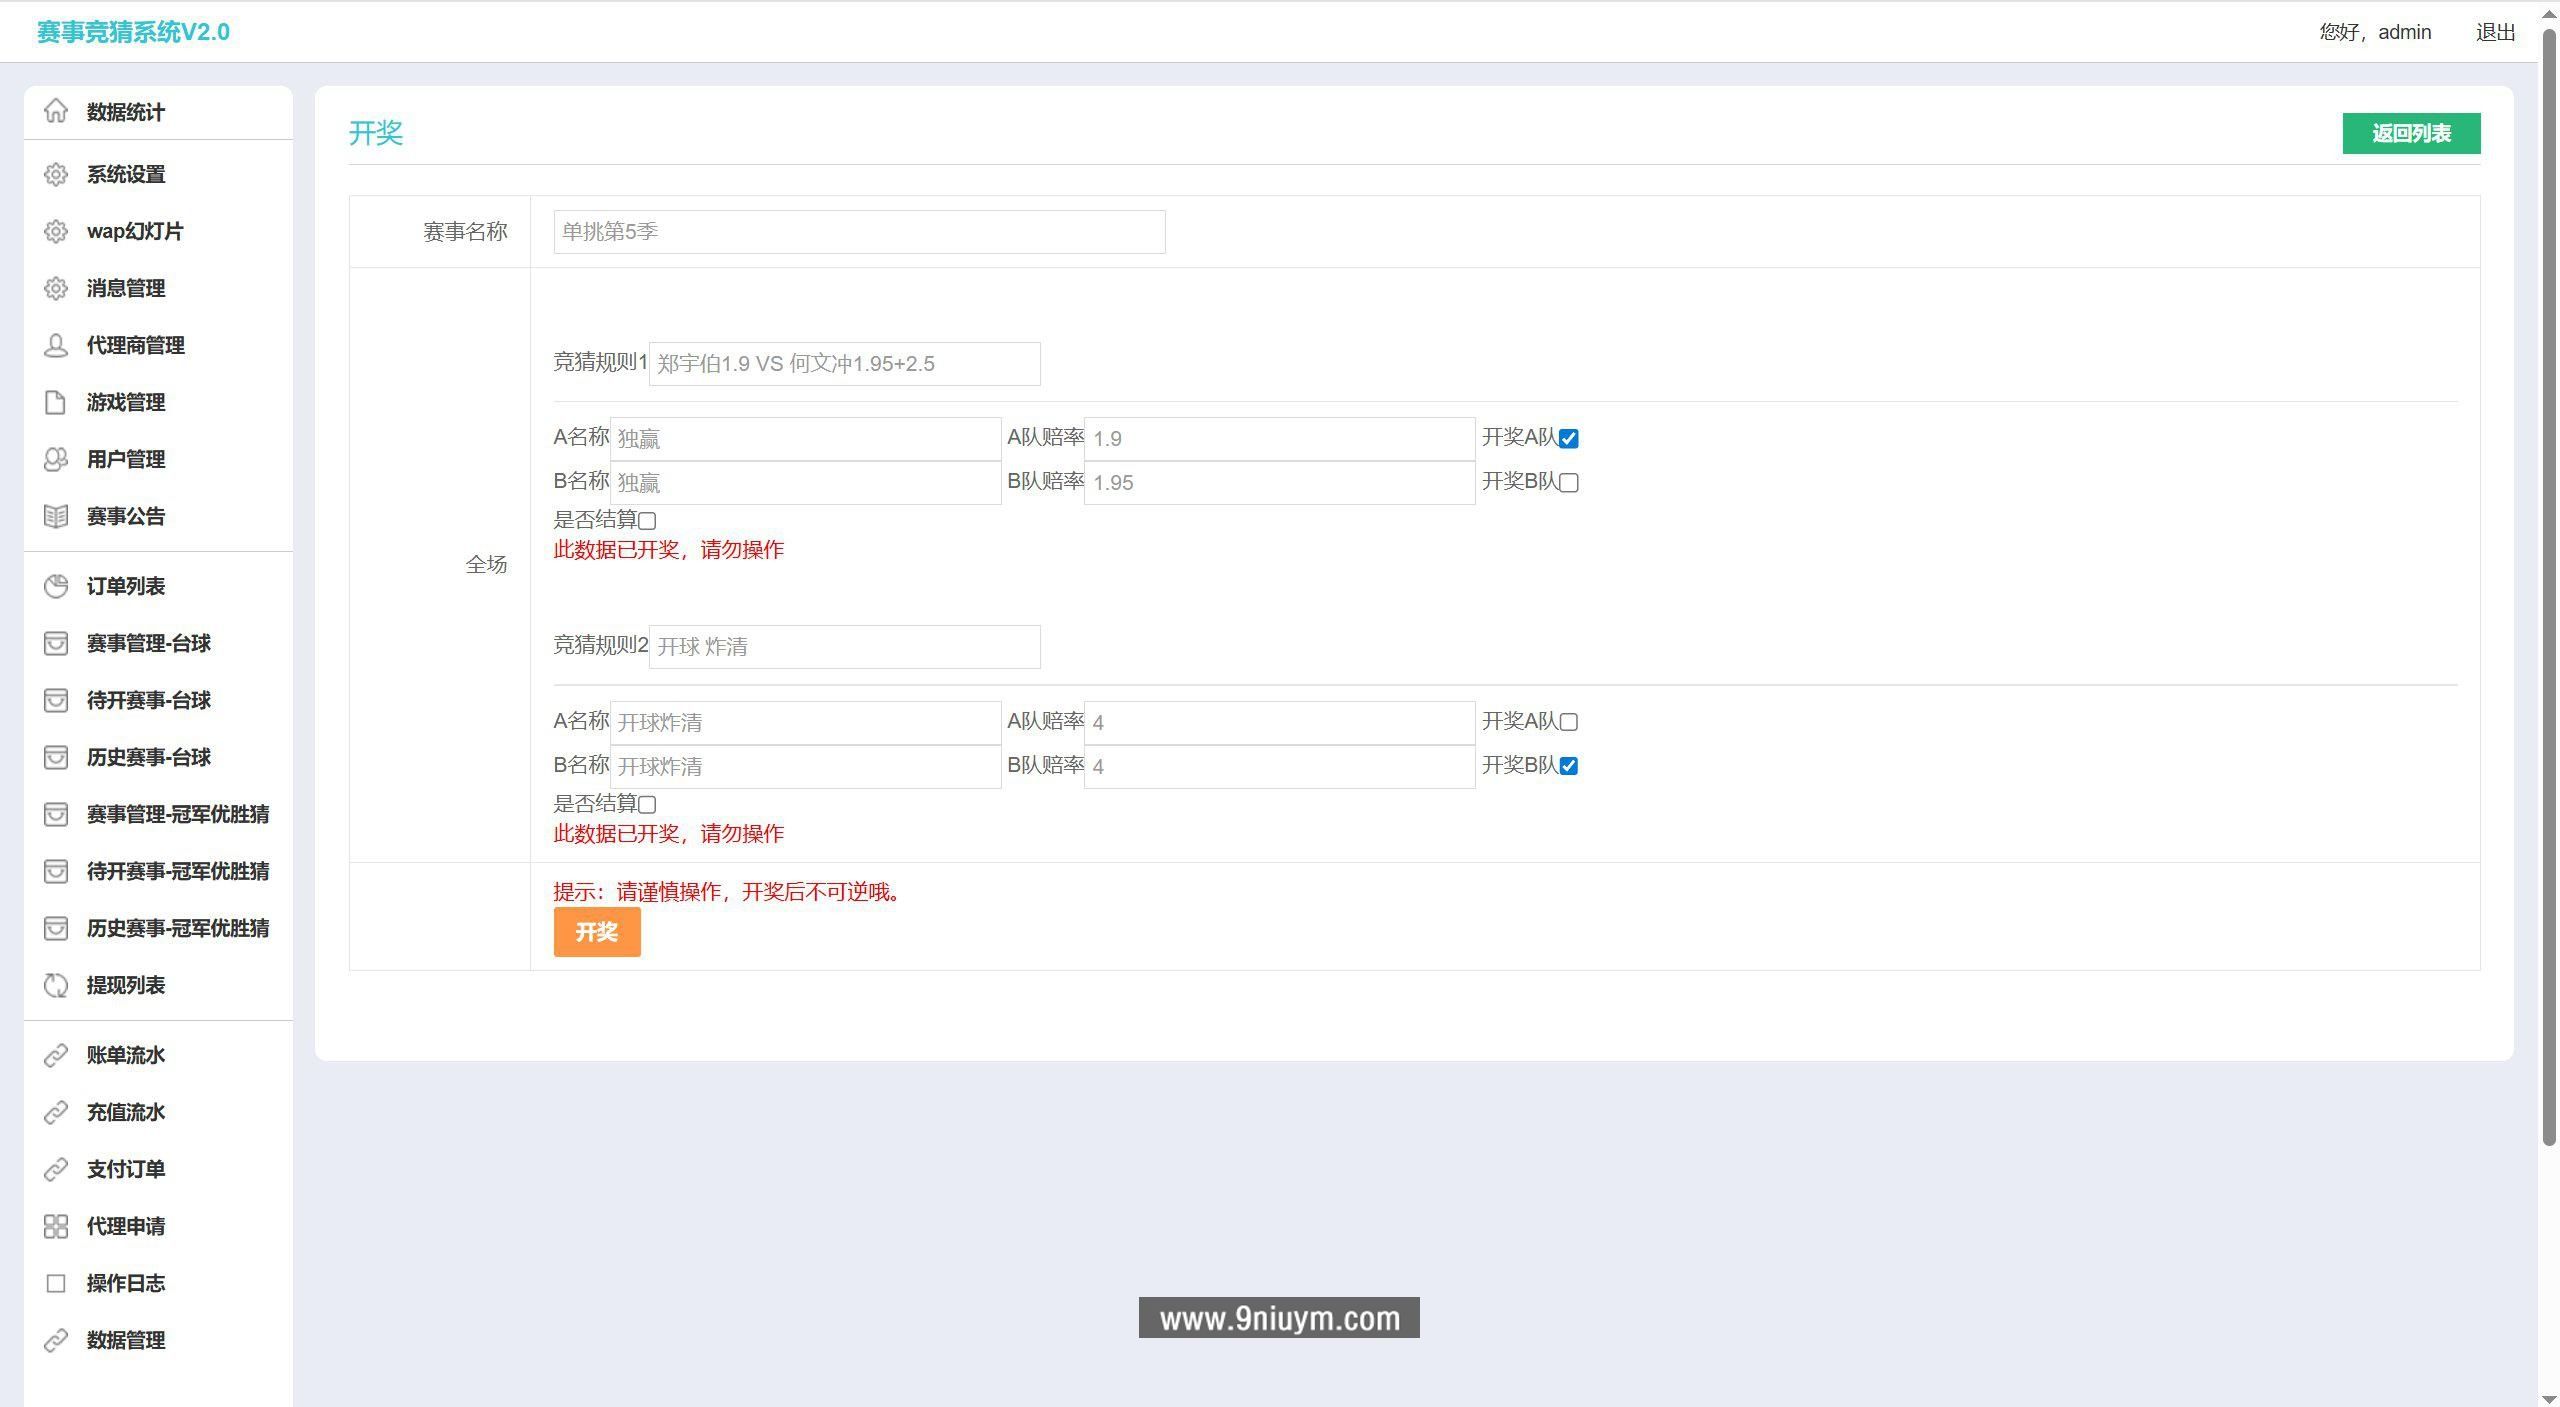Image resolution: width=2560 pixels, height=1407 pixels.
Task: Click the 开奖 page heading
Action: tap(376, 133)
